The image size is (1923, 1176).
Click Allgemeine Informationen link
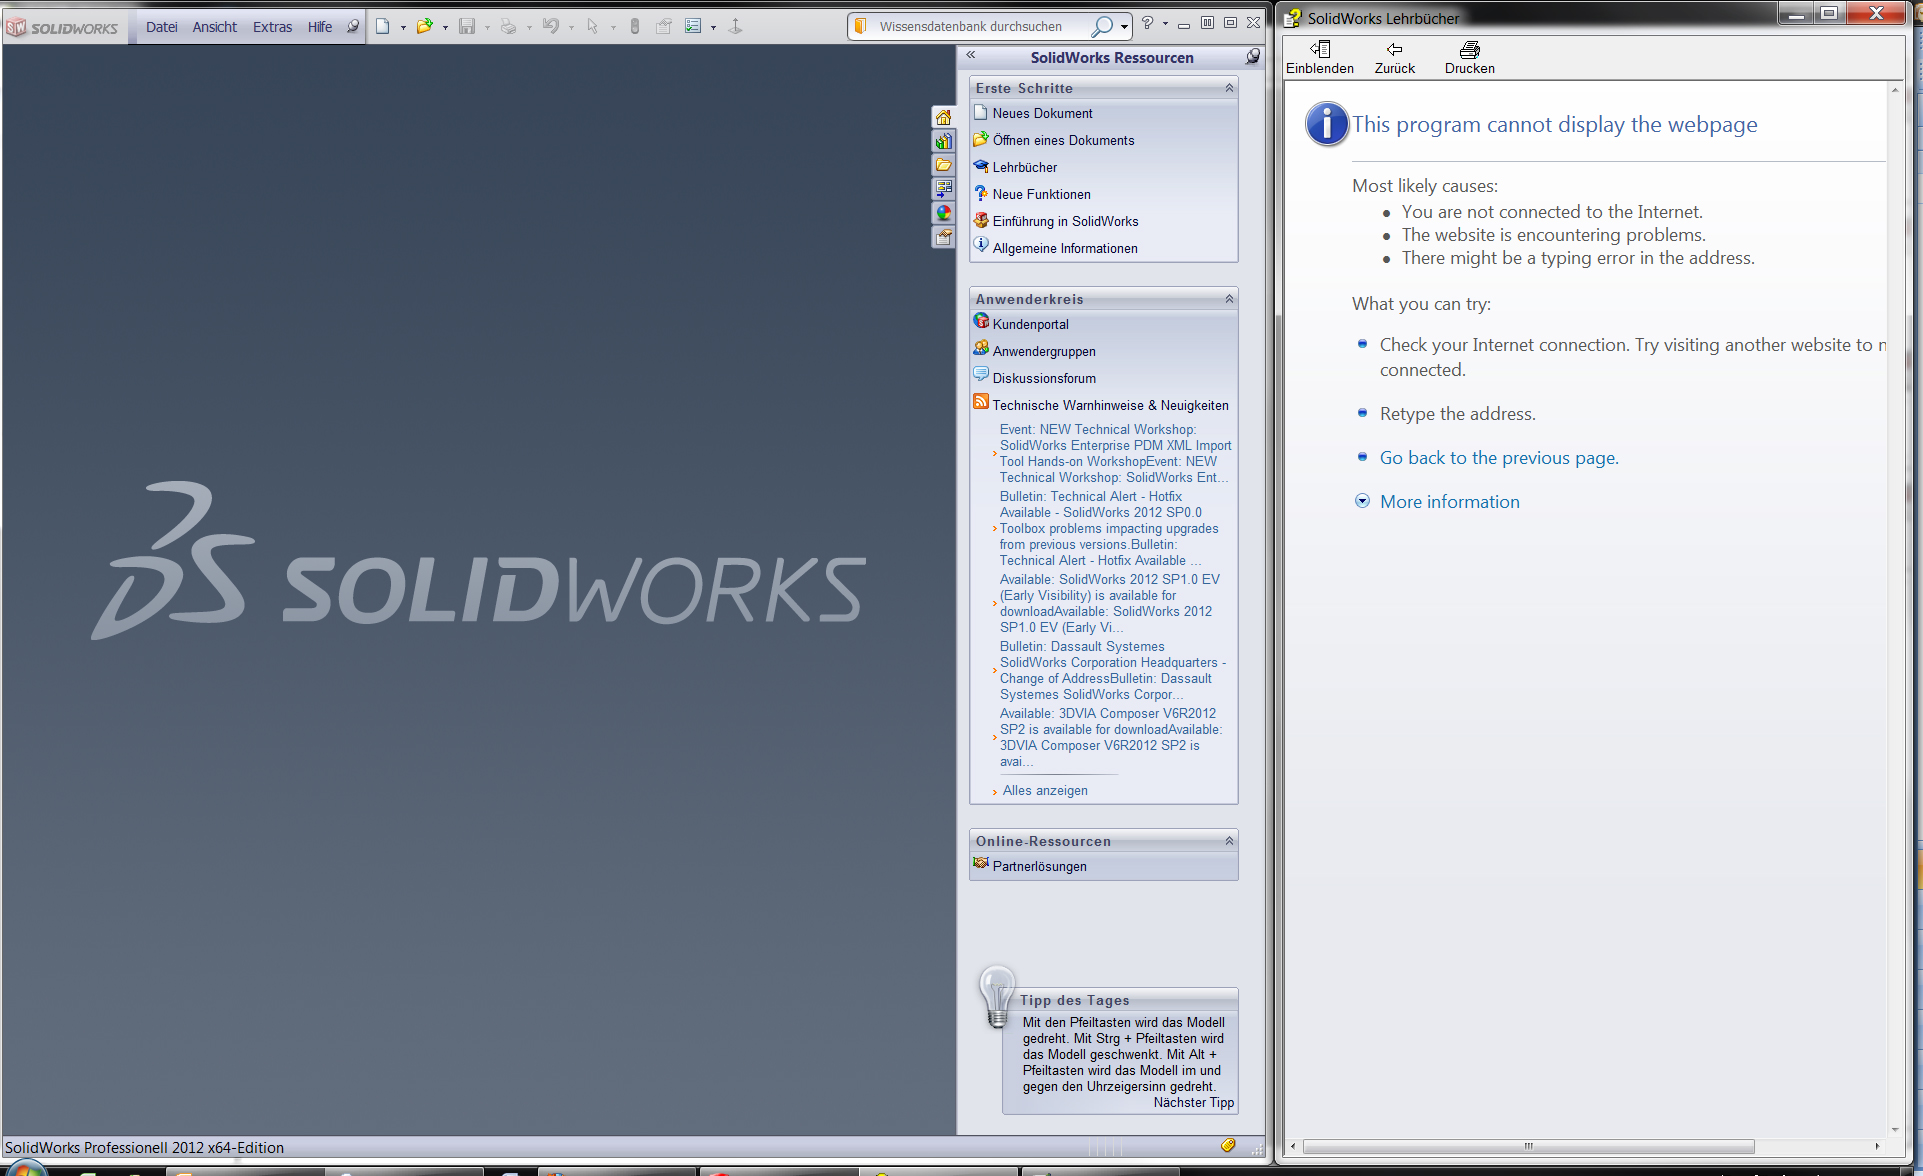click(x=1065, y=248)
